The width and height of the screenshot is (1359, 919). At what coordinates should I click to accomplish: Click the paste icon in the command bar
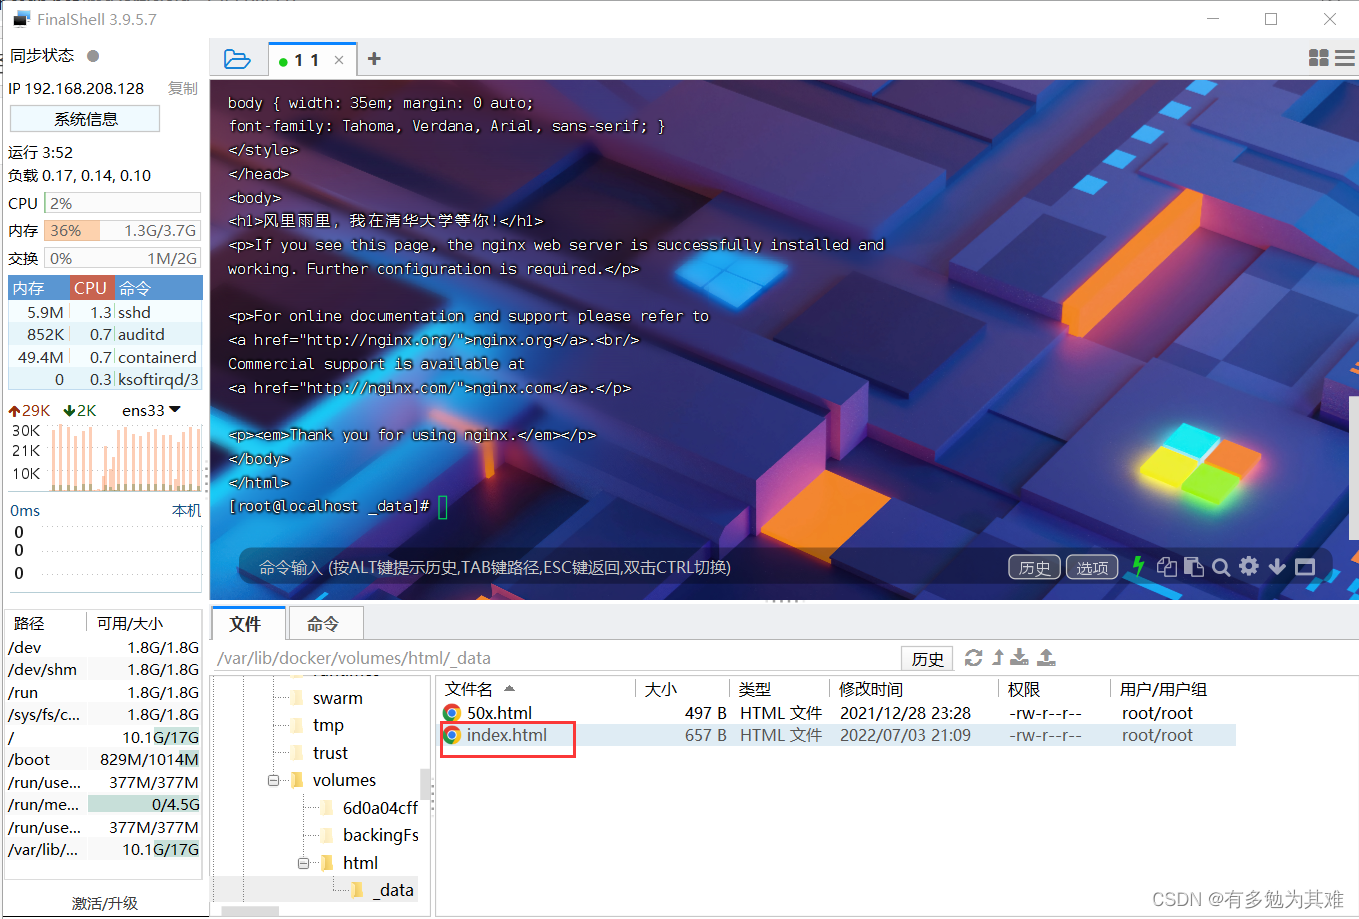pyautogui.click(x=1193, y=566)
